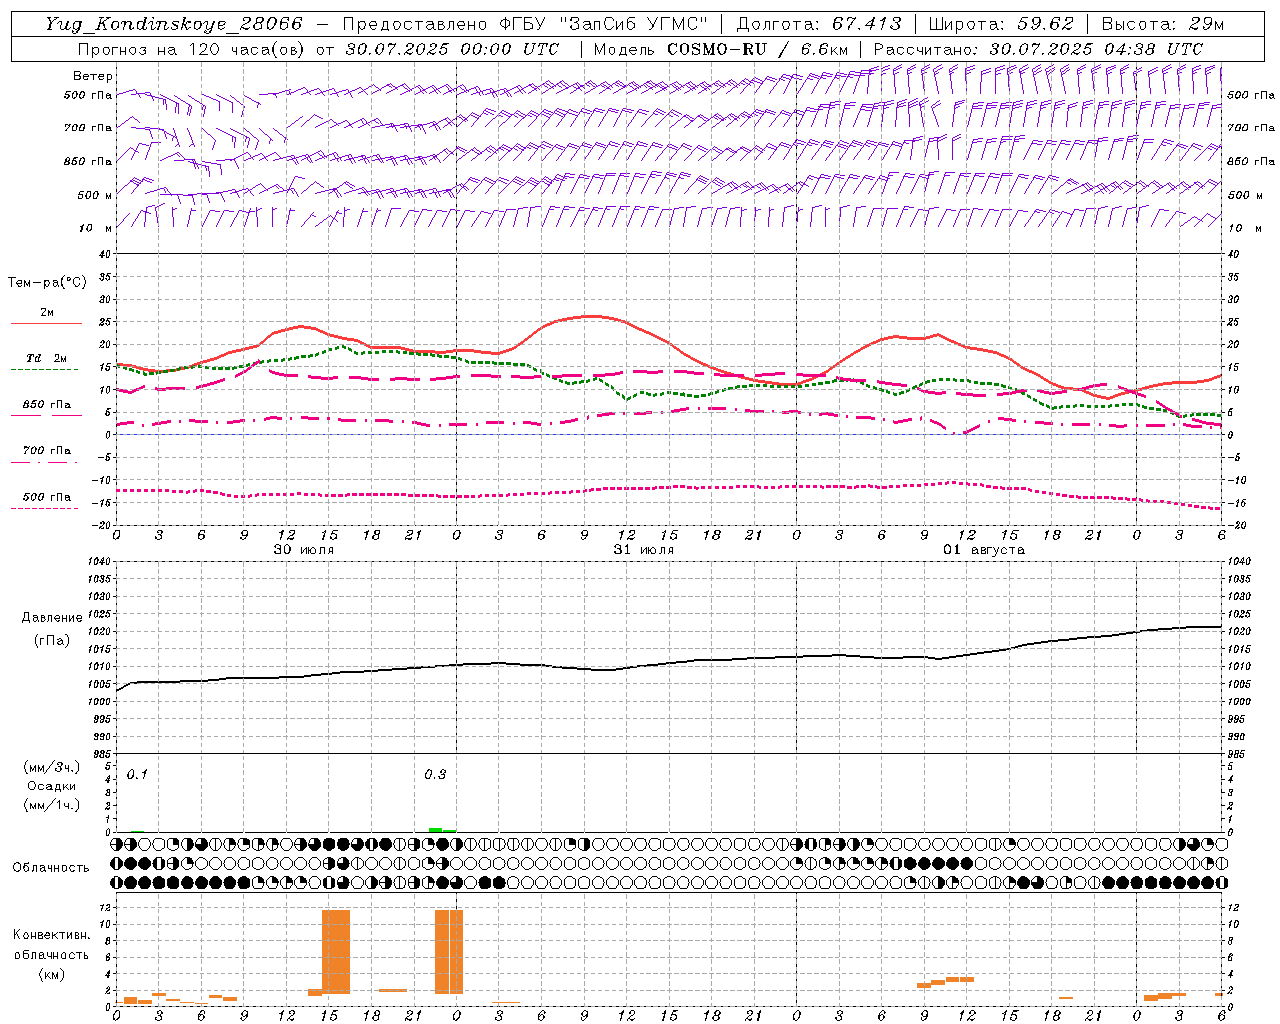This screenshot has width=1280, height=1024.
Task: Click the Долгота: 67.413 value
Action: point(818,24)
